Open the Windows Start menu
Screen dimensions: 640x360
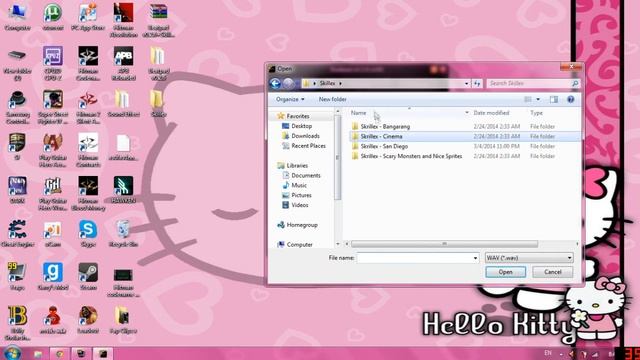[x=12, y=353]
